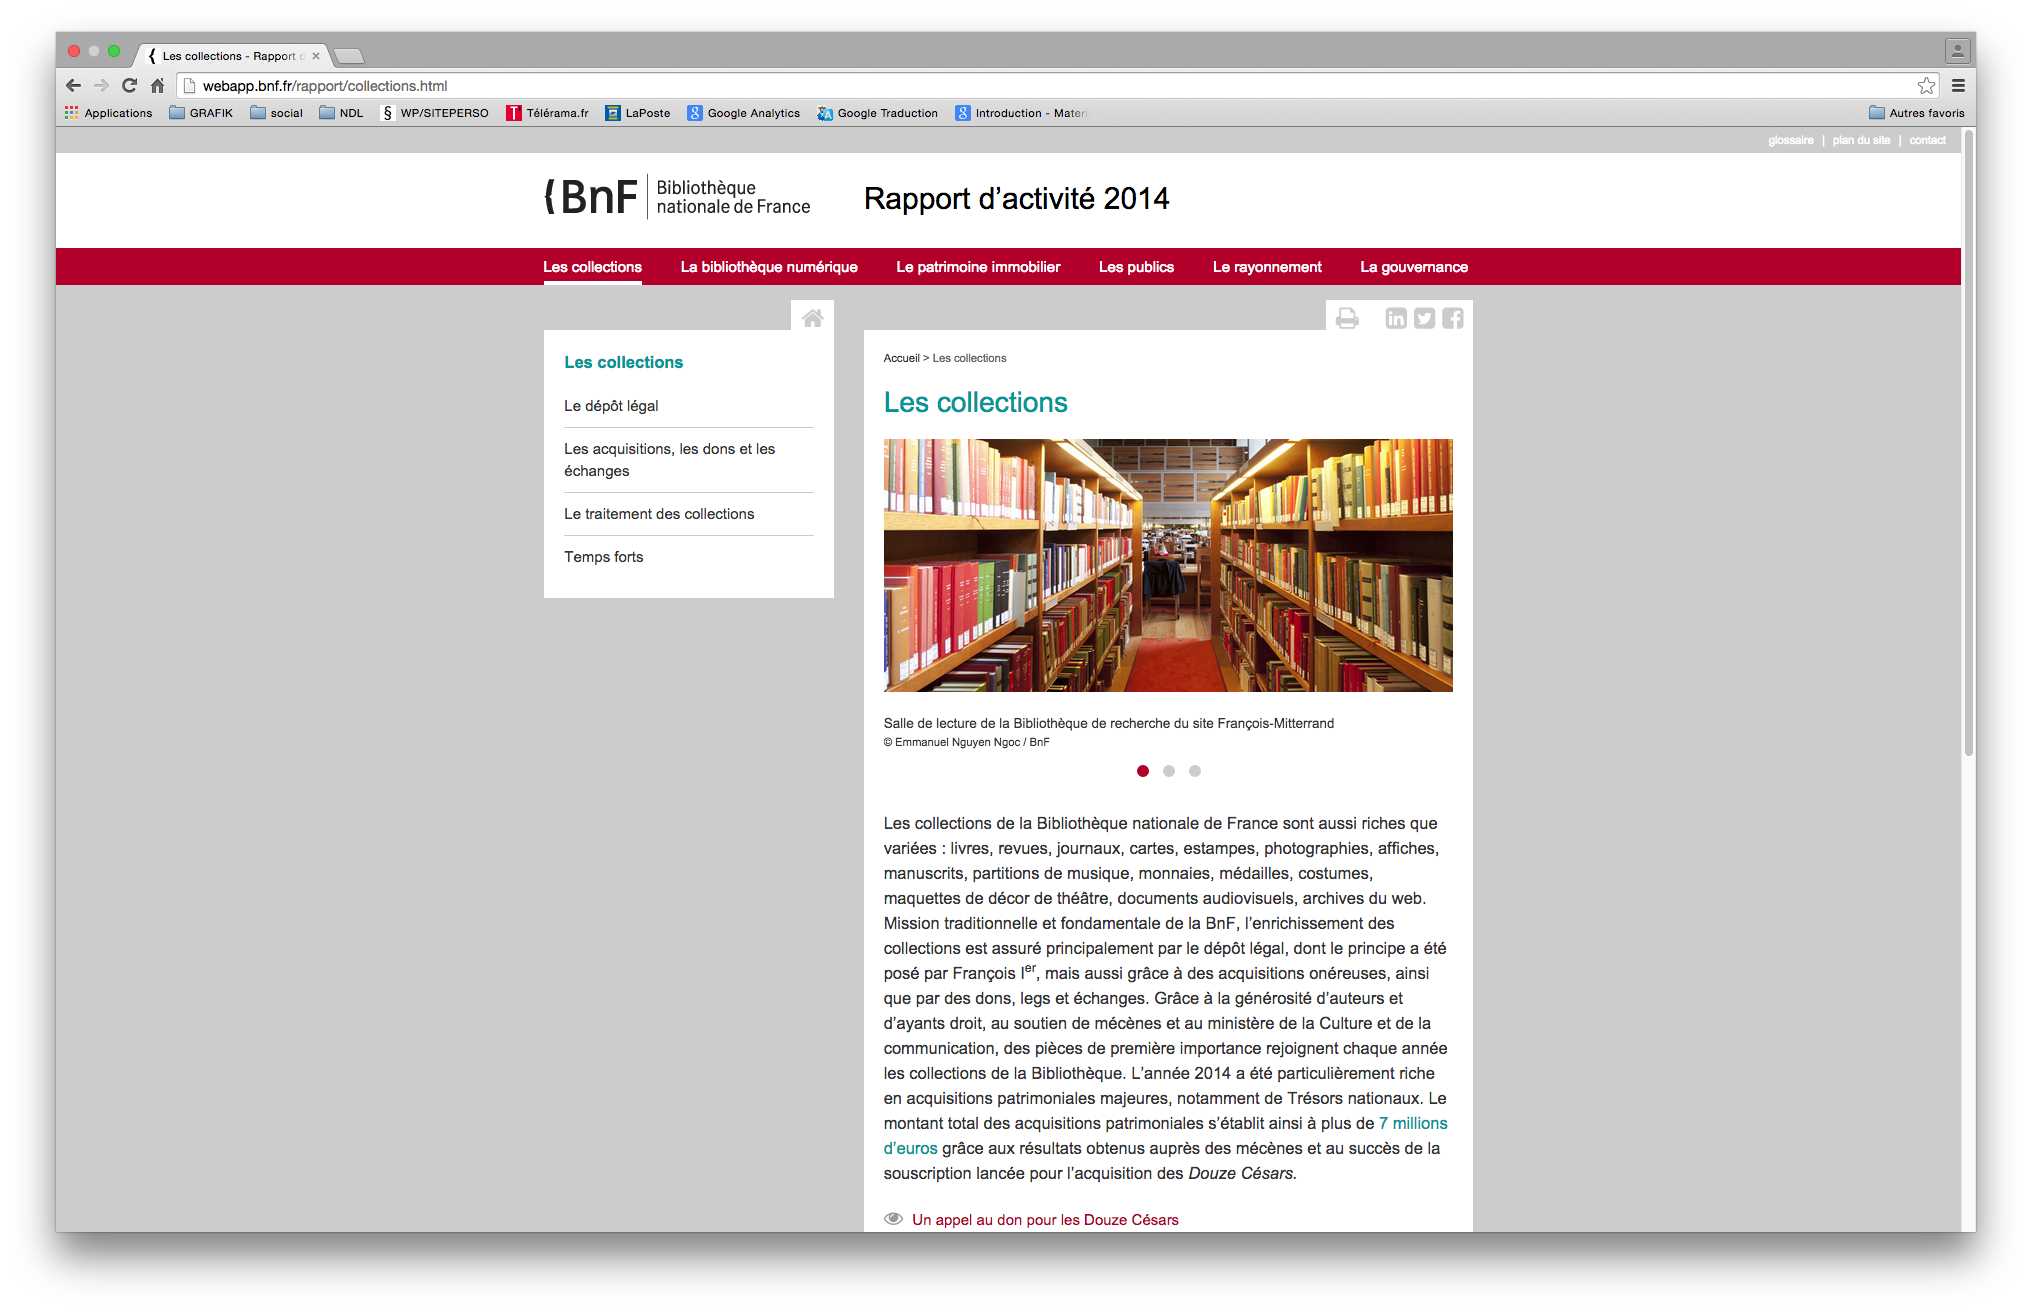
Task: Go to Les publics section
Action: click(1136, 267)
